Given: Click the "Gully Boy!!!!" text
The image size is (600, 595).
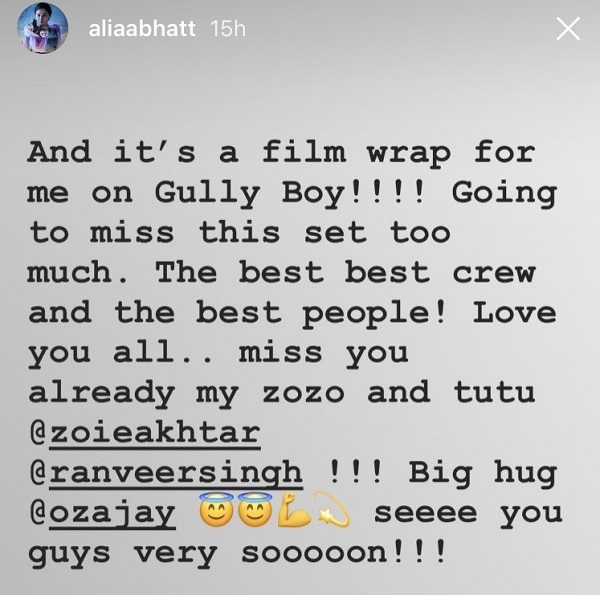Looking at the screenshot, I should click(x=290, y=193).
